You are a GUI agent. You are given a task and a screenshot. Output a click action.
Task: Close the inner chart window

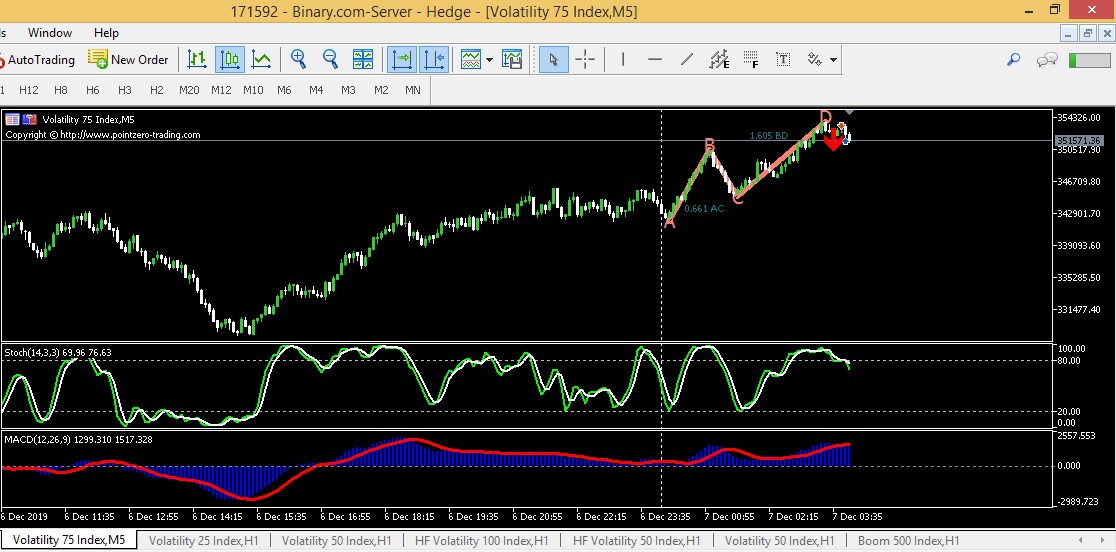[x=1106, y=33]
